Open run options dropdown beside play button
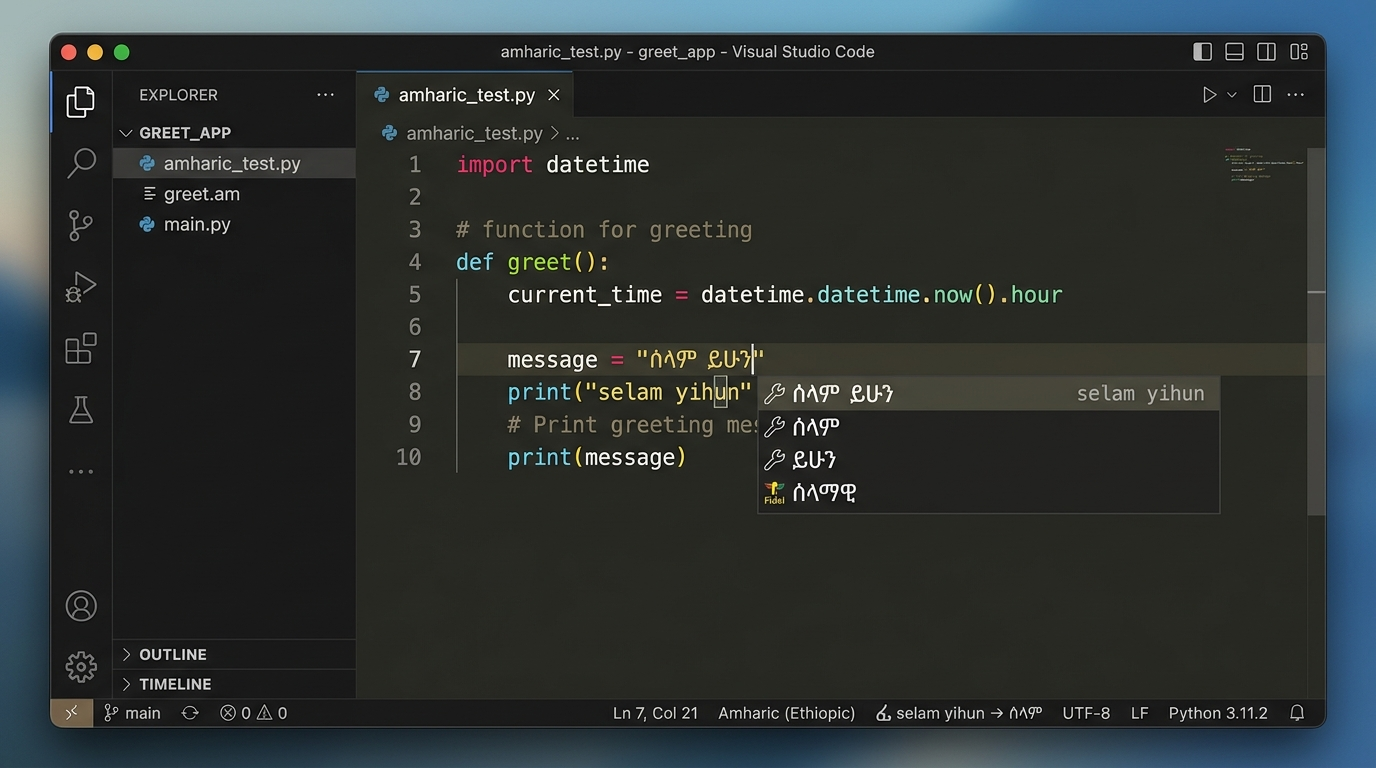The height and width of the screenshot is (768, 1376). pos(1232,95)
